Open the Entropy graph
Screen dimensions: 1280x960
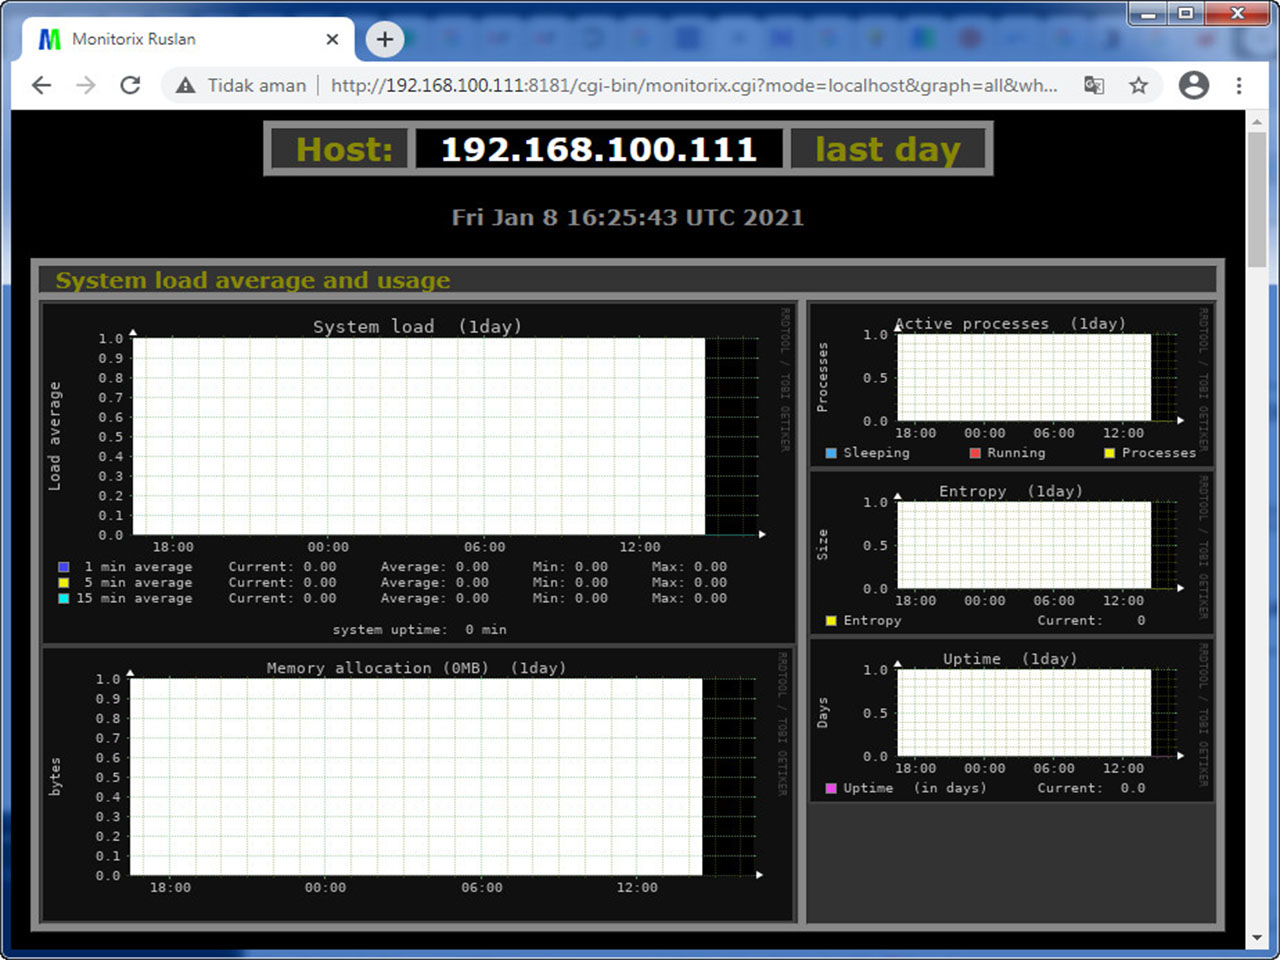pyautogui.click(x=1023, y=545)
